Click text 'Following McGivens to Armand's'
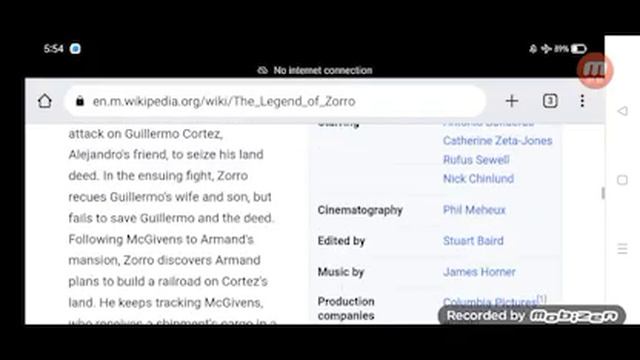This screenshot has width=640, height=360. [x=161, y=239]
